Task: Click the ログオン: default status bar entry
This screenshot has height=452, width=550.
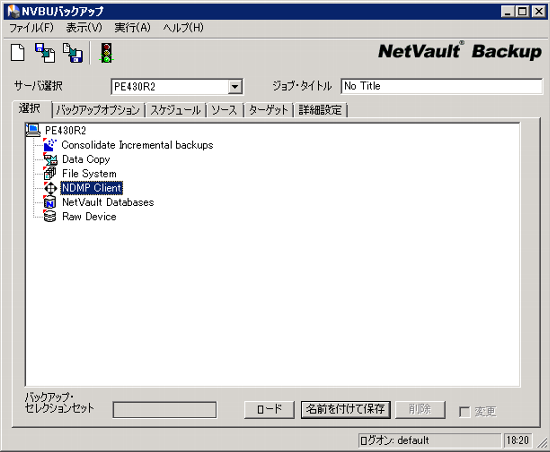Action: click(429, 440)
